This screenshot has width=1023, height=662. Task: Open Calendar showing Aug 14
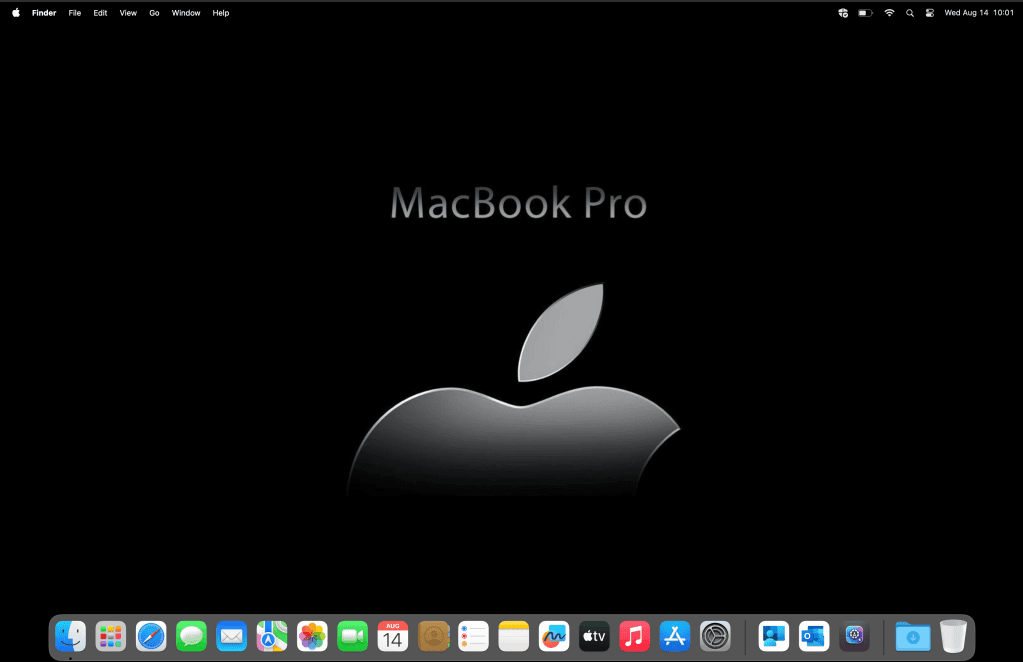click(393, 636)
